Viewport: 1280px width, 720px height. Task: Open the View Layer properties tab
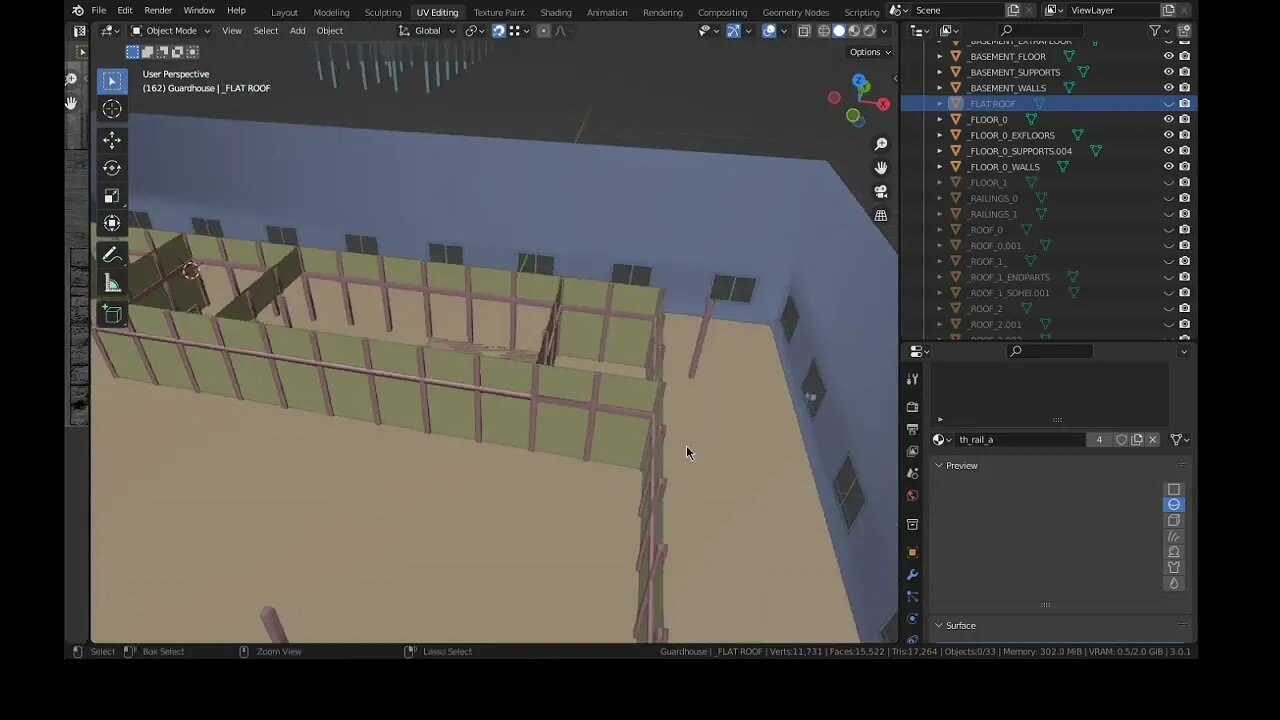(x=912, y=451)
